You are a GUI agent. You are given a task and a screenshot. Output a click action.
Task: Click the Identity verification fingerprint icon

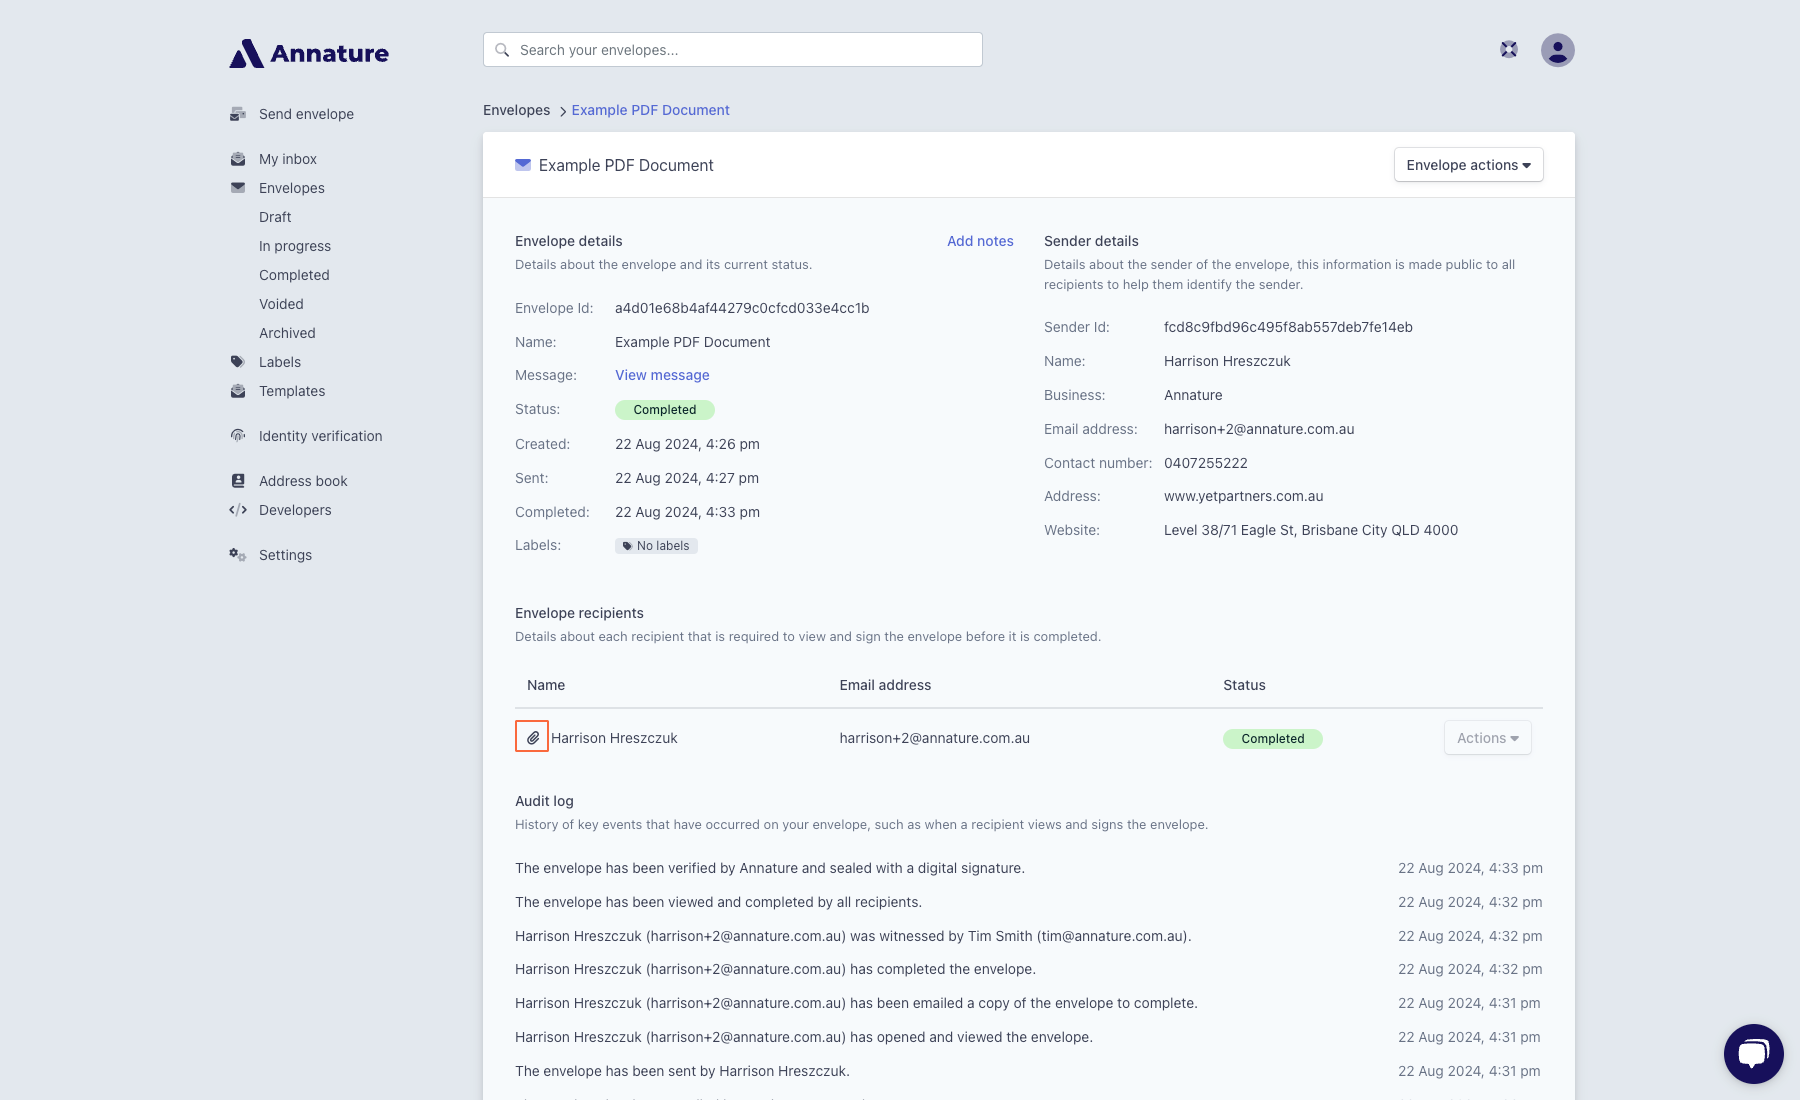coord(238,436)
